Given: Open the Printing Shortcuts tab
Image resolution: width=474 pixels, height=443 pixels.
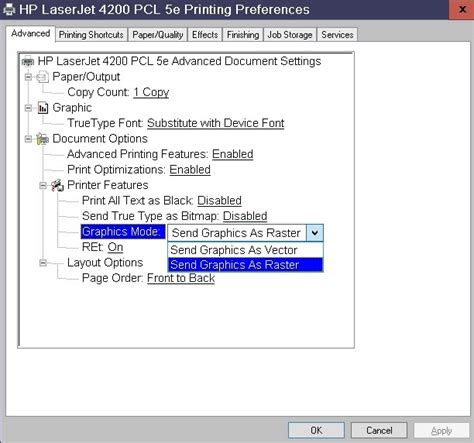Looking at the screenshot, I should (91, 35).
